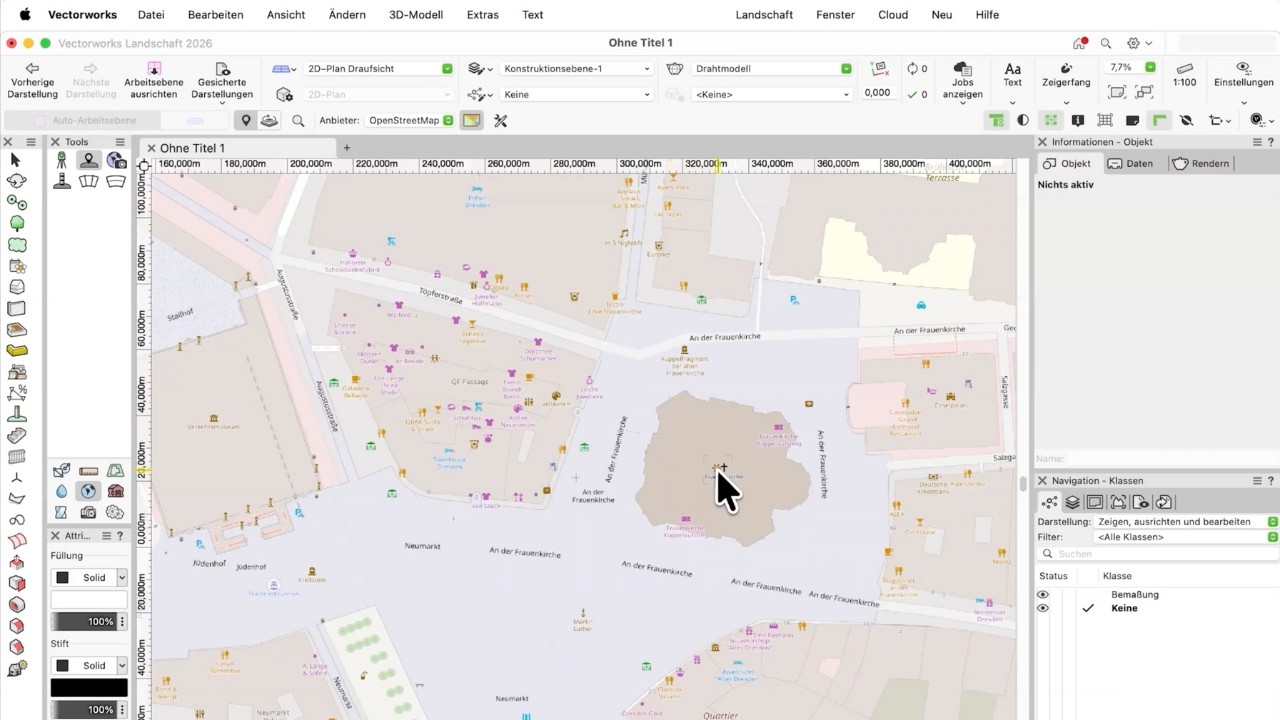Open the 3D-Modell menu
The width and height of the screenshot is (1280, 720).
[x=417, y=15]
